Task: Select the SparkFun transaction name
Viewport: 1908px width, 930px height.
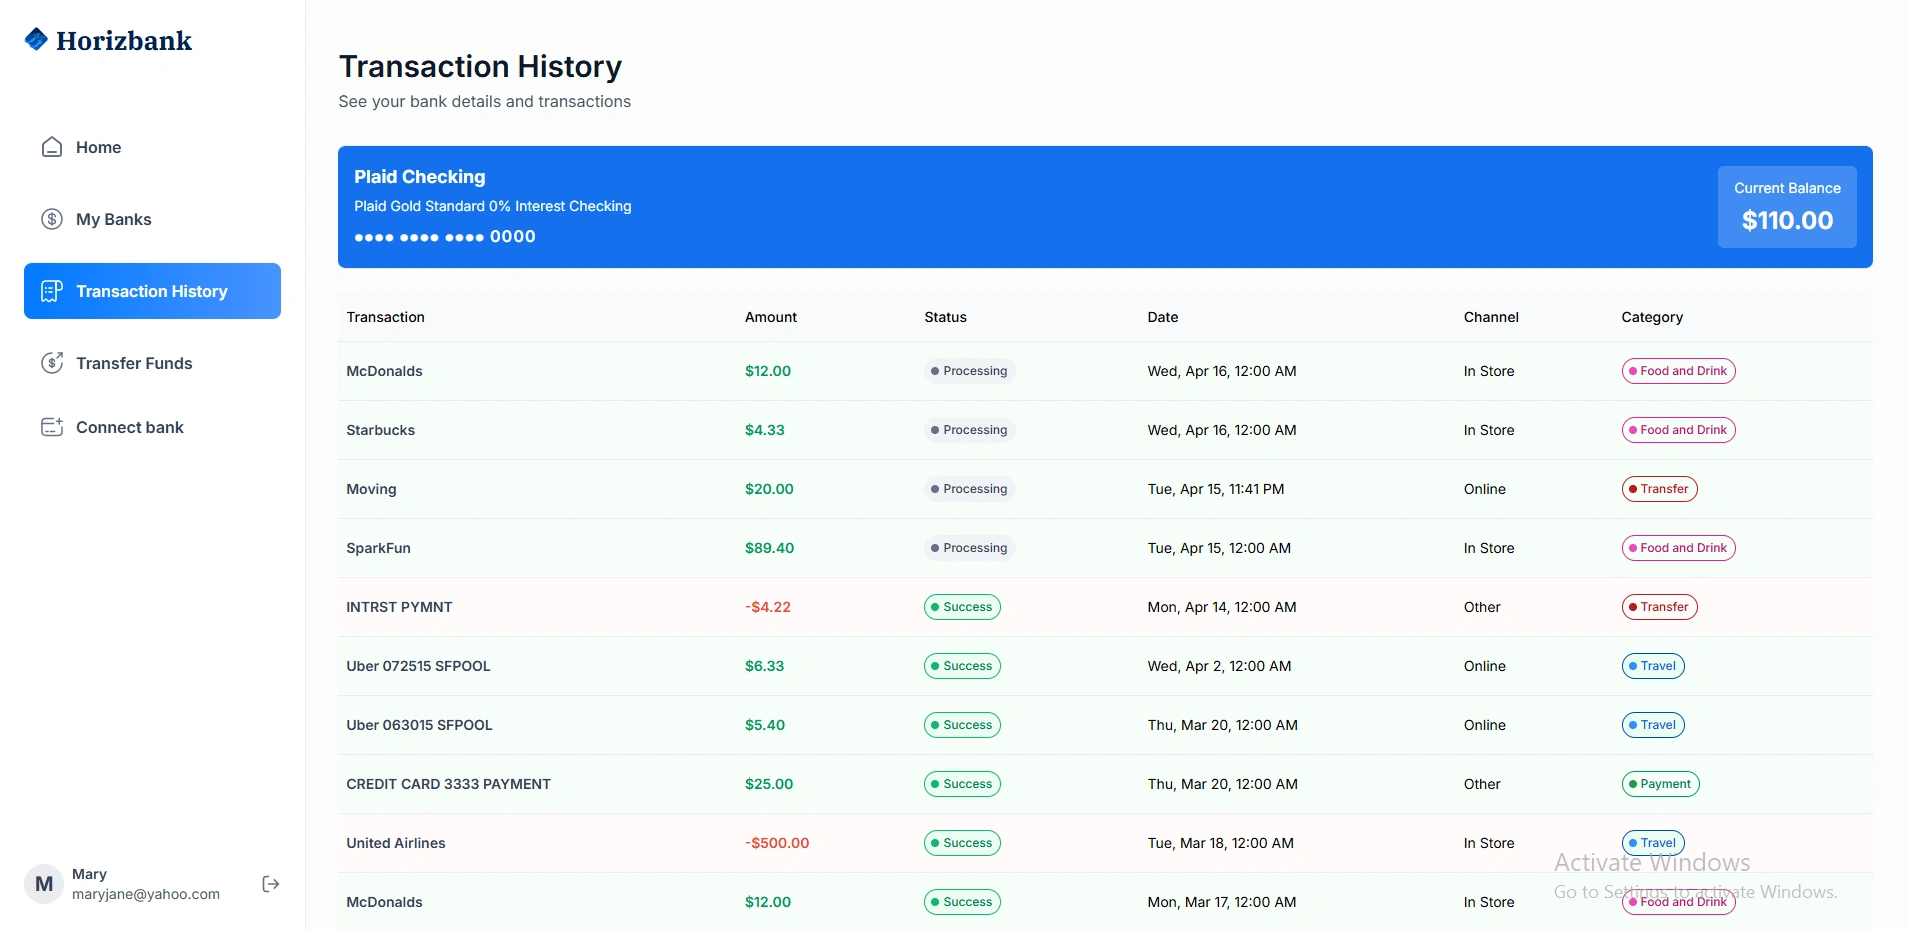Action: [x=379, y=548]
